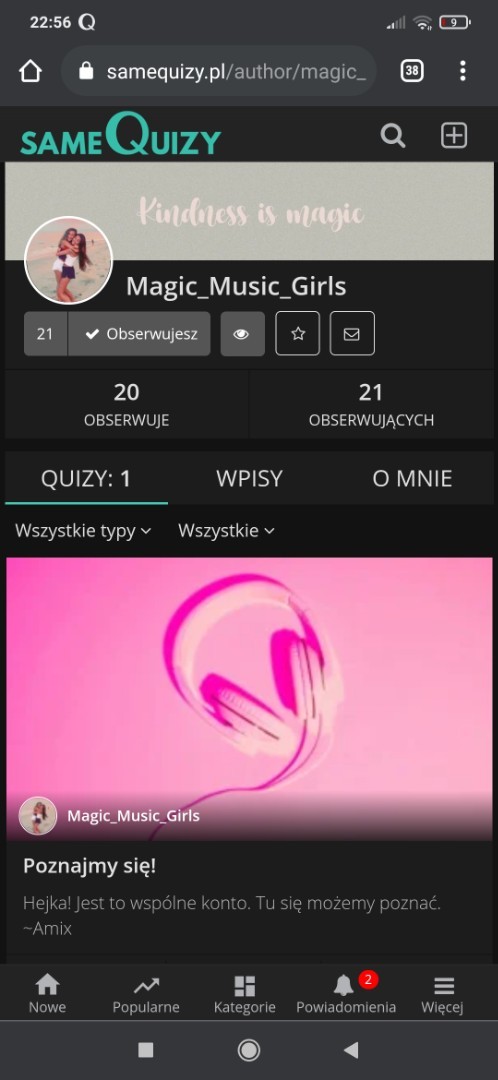Send a message via envelope icon
The image size is (498, 1080).
coord(352,334)
